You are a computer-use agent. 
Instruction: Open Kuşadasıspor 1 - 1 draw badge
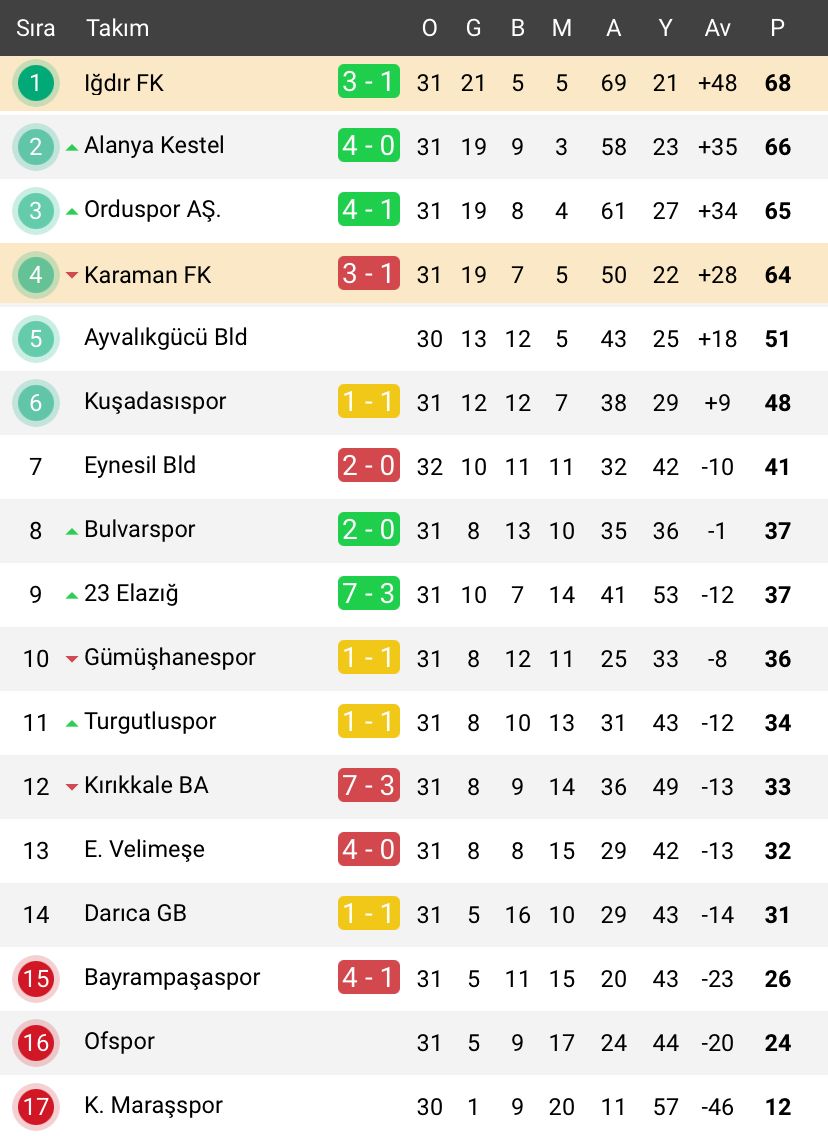tap(369, 402)
